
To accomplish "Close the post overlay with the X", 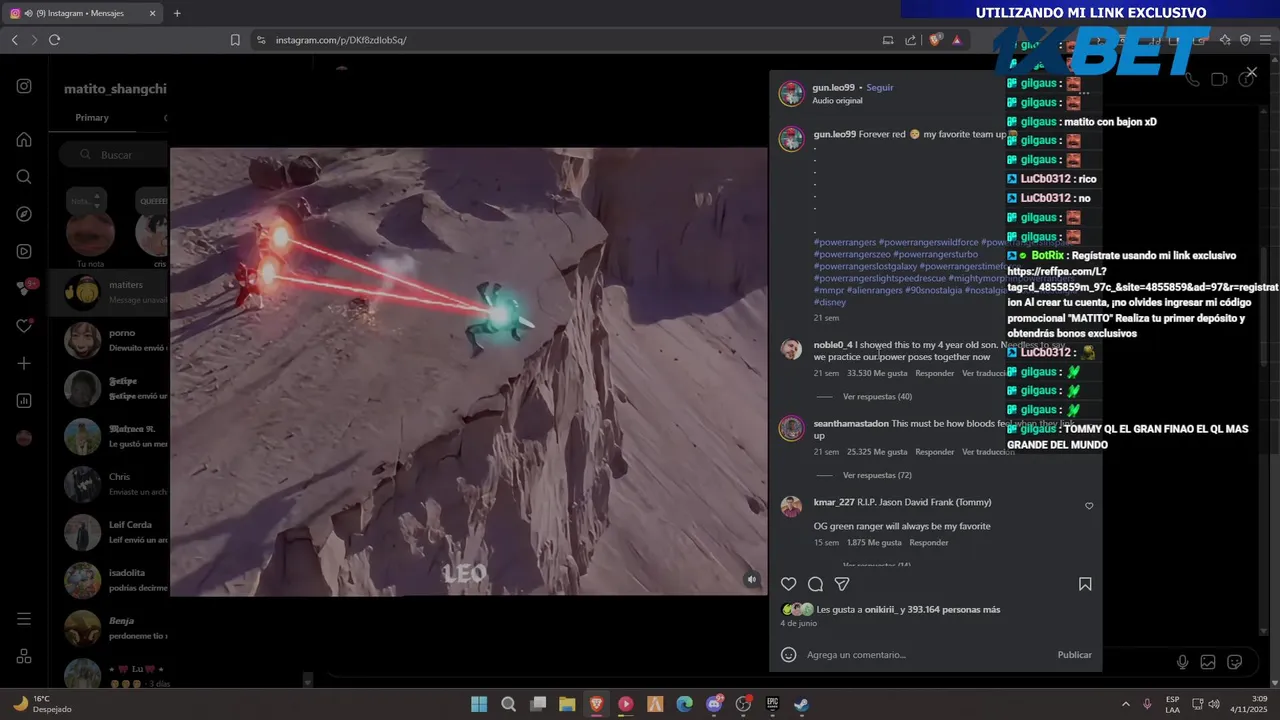I will pyautogui.click(x=1251, y=73).
